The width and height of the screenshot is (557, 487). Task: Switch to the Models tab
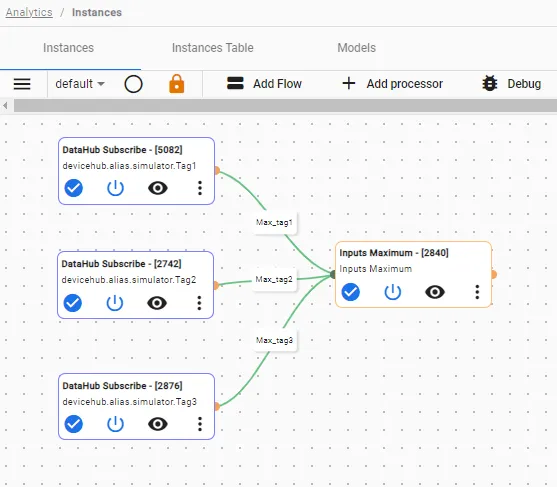(357, 48)
